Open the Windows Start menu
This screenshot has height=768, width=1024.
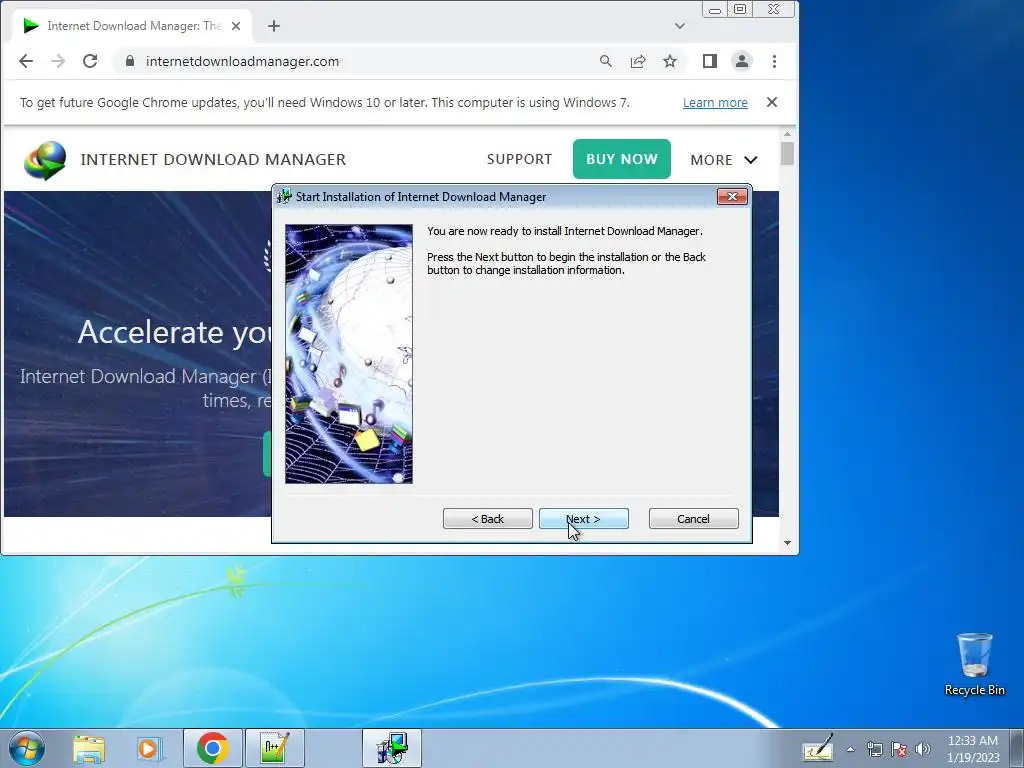(x=27, y=748)
